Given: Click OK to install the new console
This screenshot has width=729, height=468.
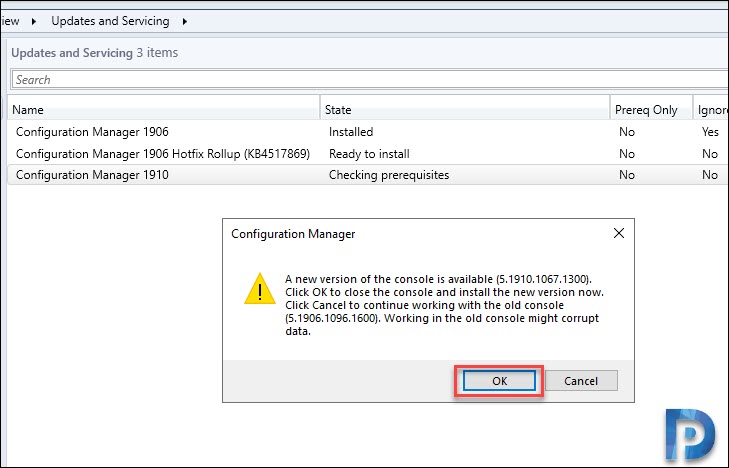Looking at the screenshot, I should 499,381.
